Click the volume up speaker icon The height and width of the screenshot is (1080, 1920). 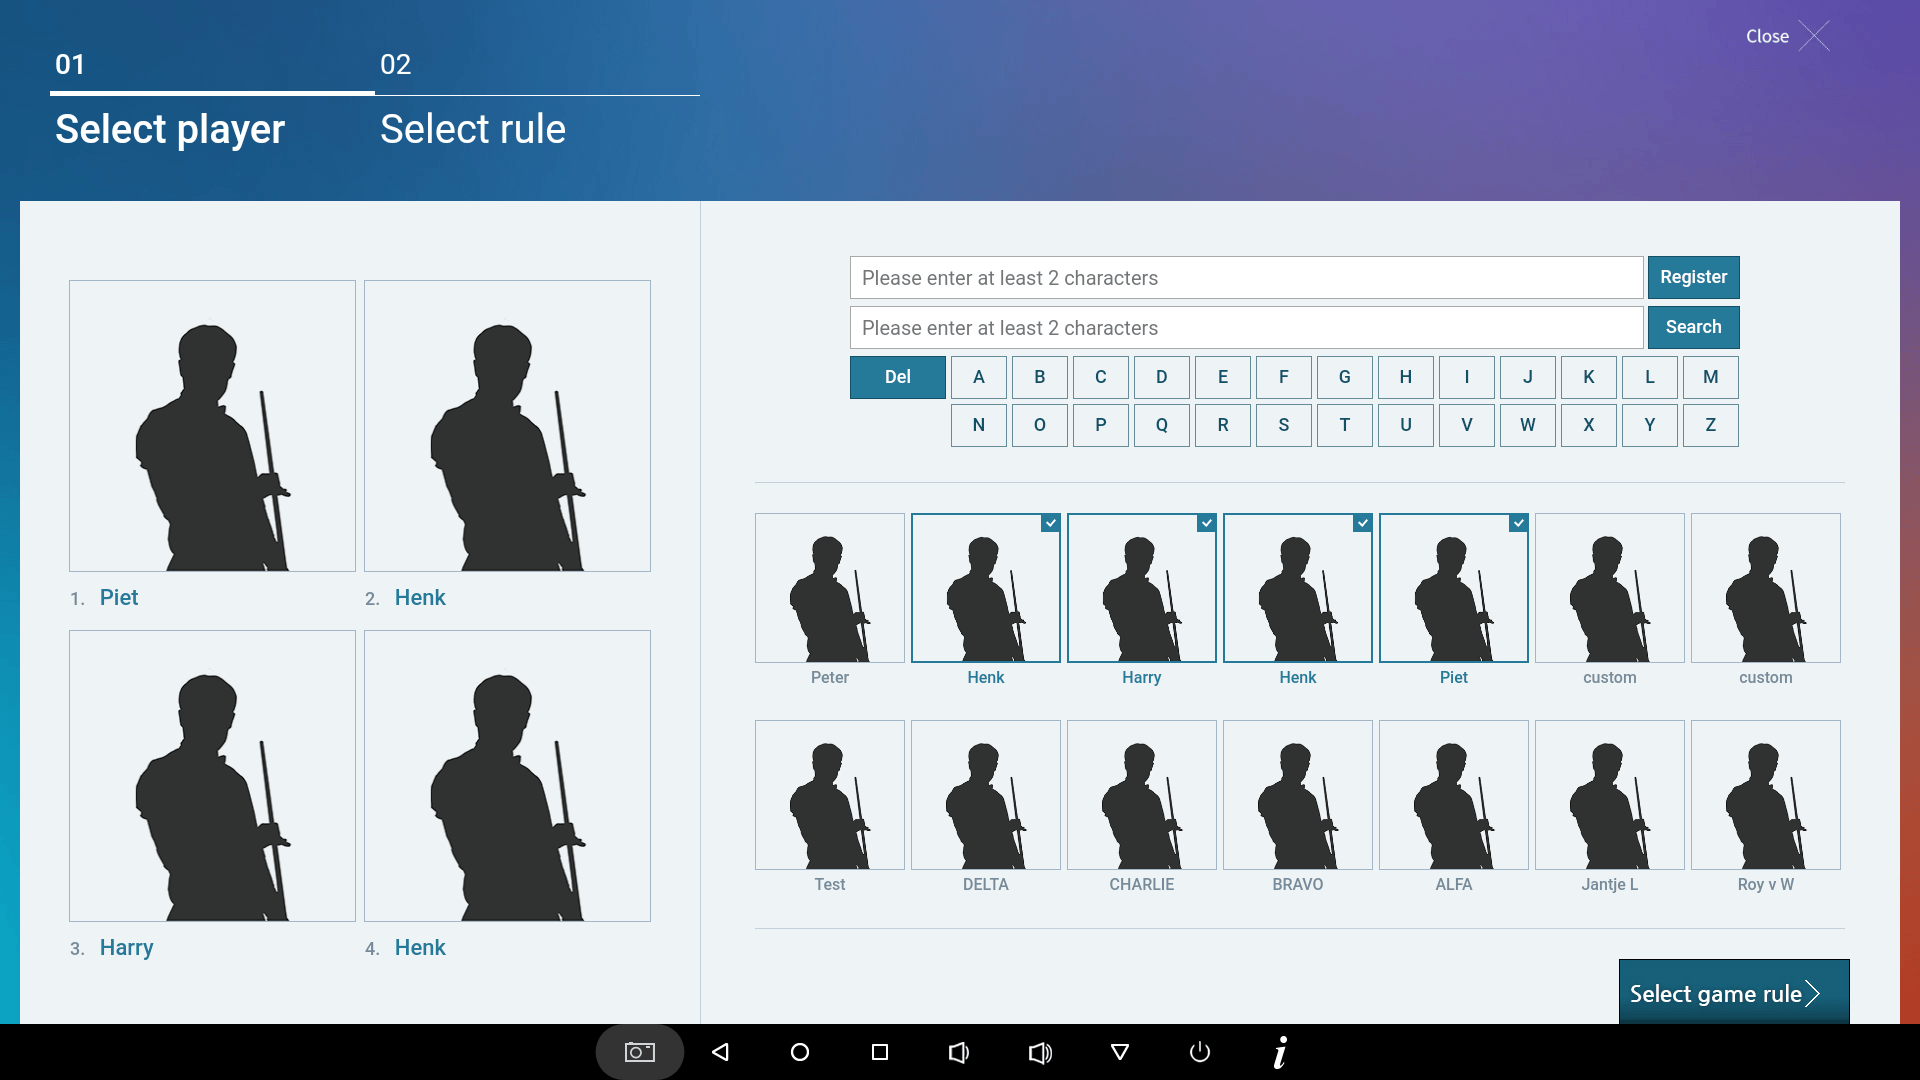(1040, 1052)
